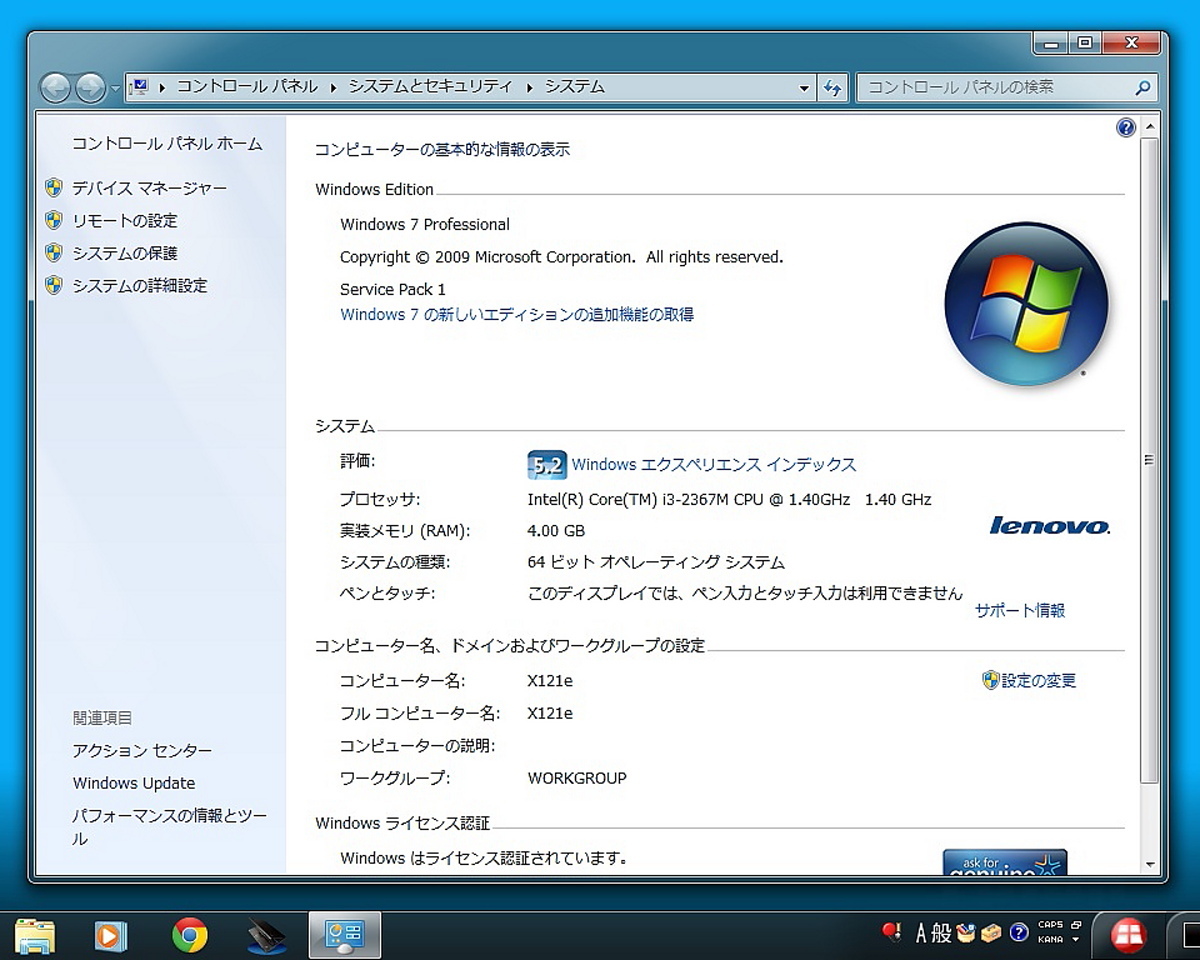Screen dimensions: 1200x960
Task: Click Service Pack 1 text
Action: [393, 289]
